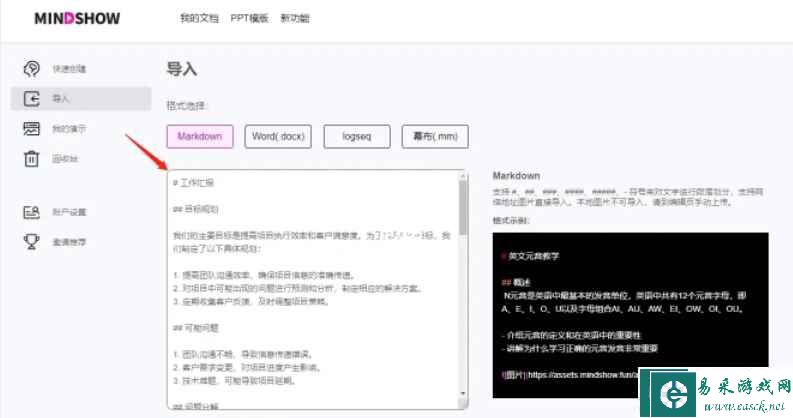Click the 回收站 trash can icon
The height and width of the screenshot is (418, 793).
(32, 158)
